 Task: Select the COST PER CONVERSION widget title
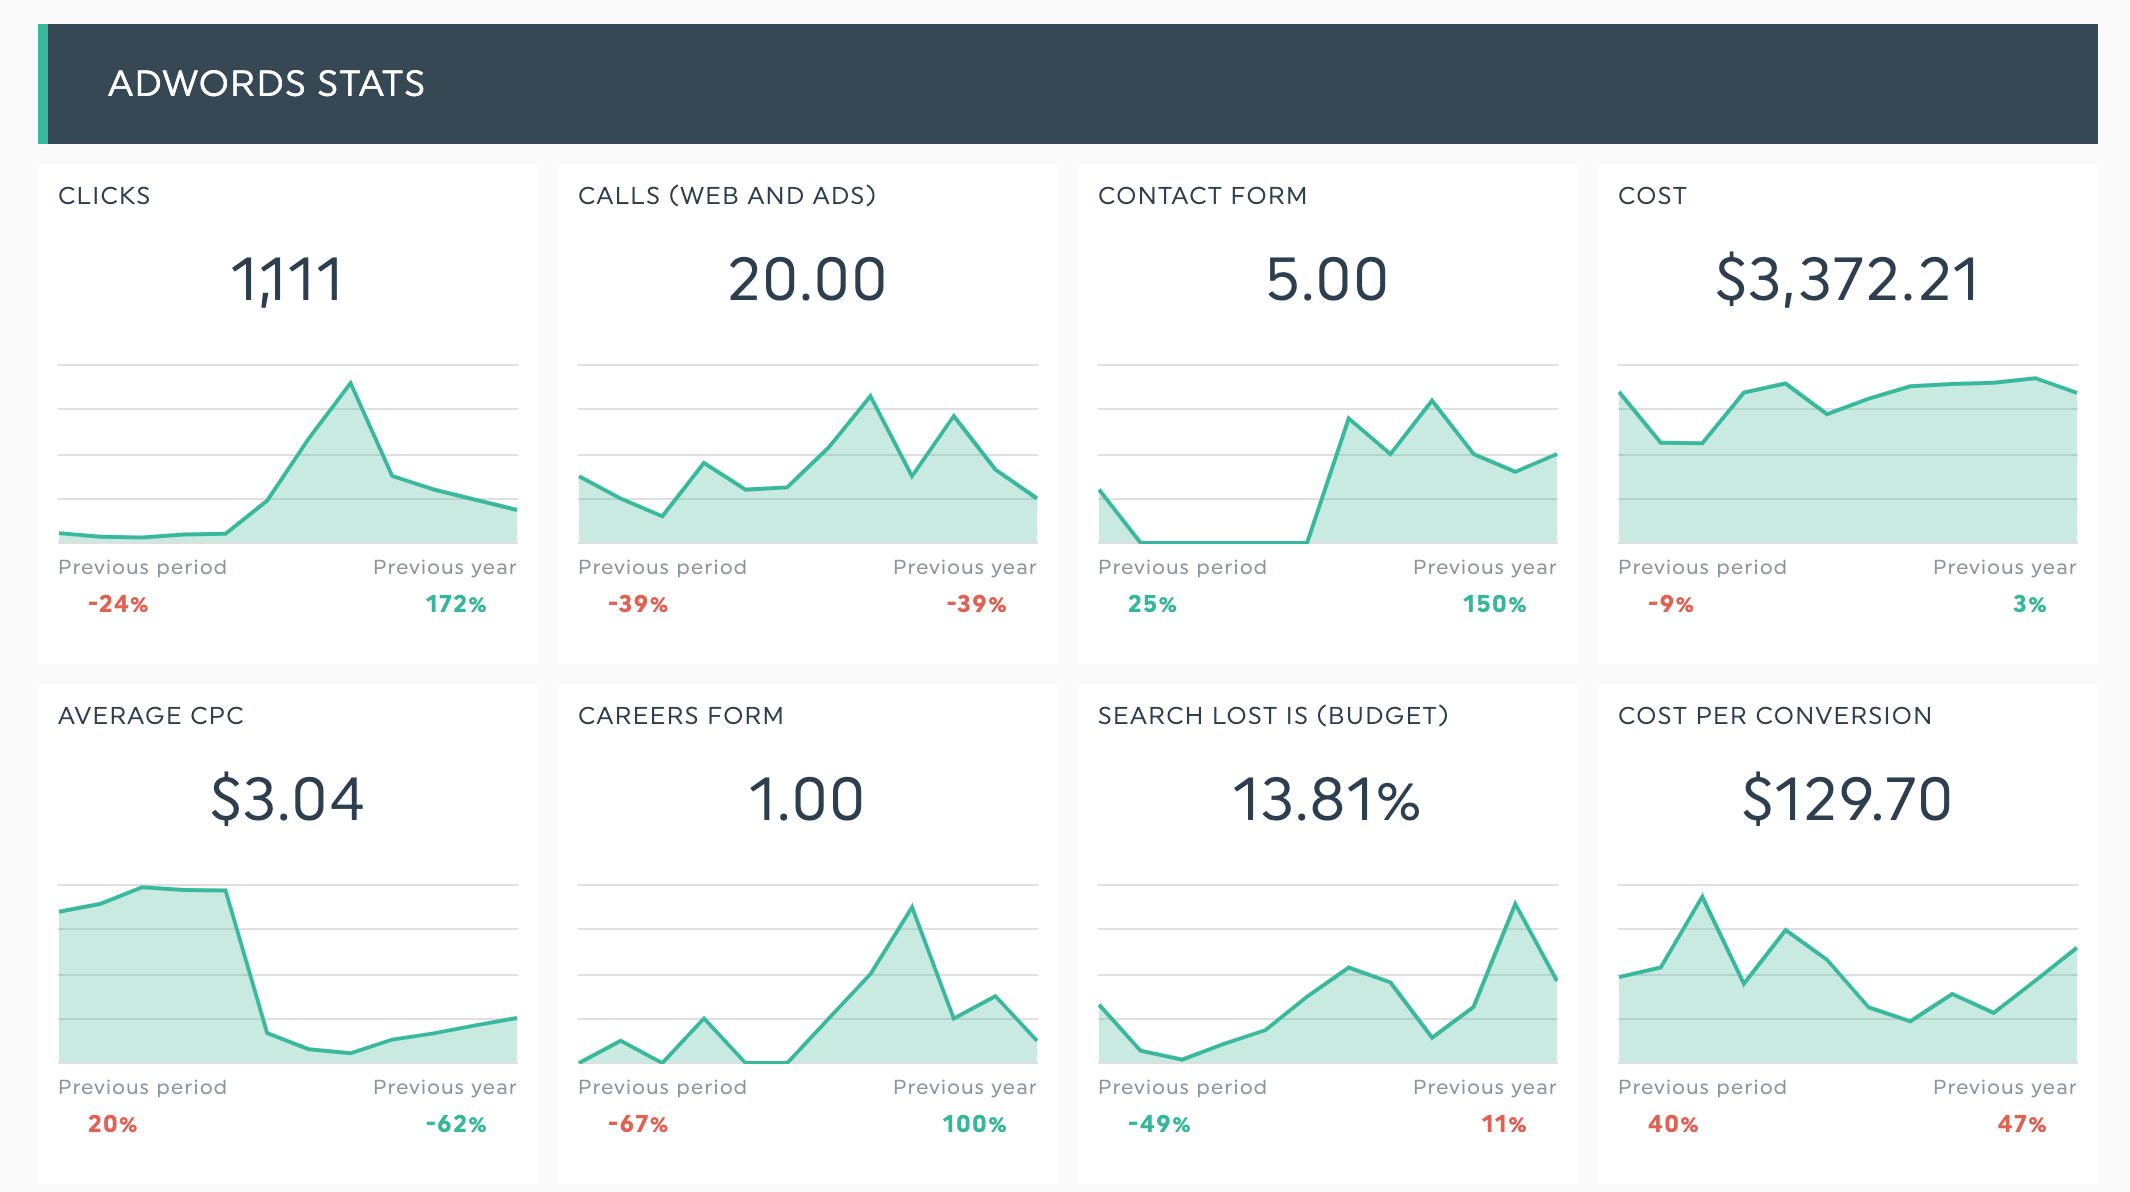coord(1775,716)
